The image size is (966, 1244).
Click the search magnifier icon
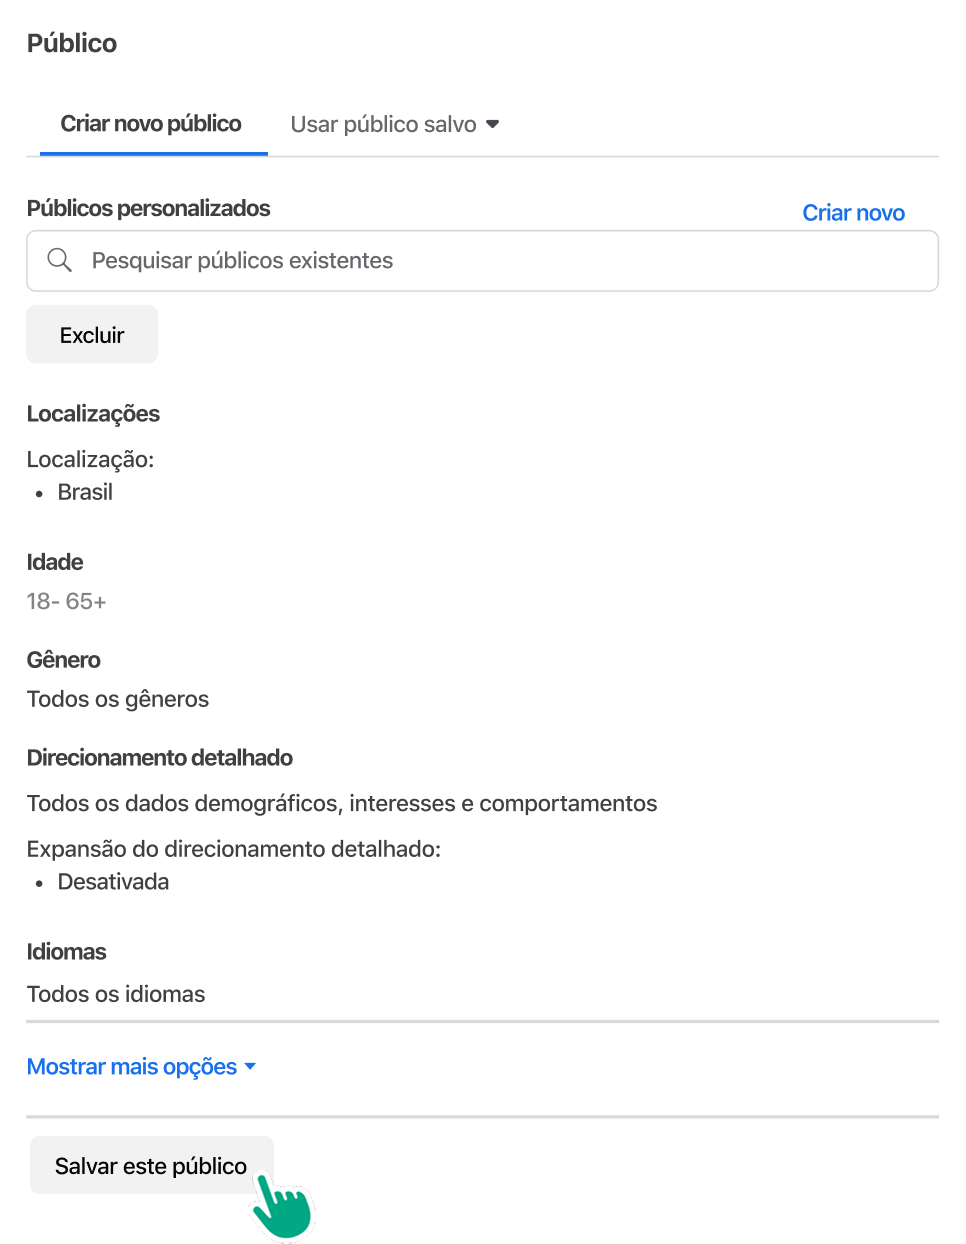tap(60, 260)
